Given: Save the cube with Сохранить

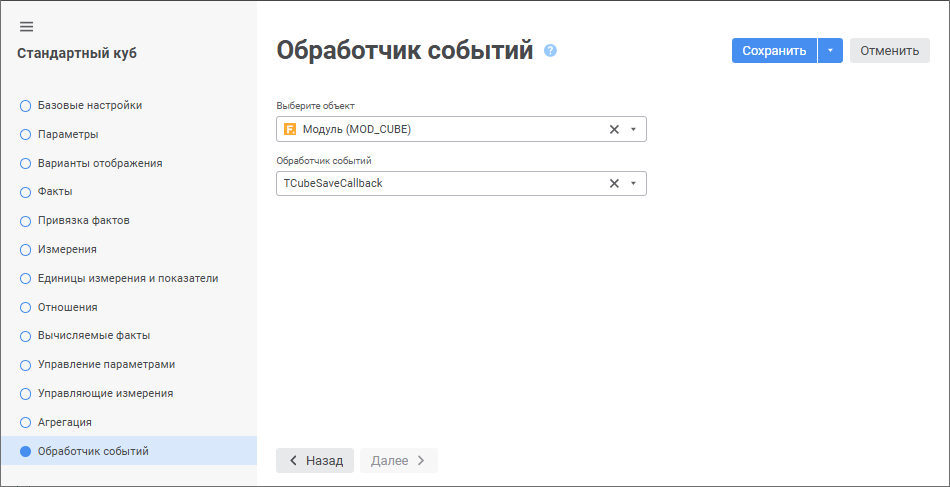Looking at the screenshot, I should click(x=774, y=51).
